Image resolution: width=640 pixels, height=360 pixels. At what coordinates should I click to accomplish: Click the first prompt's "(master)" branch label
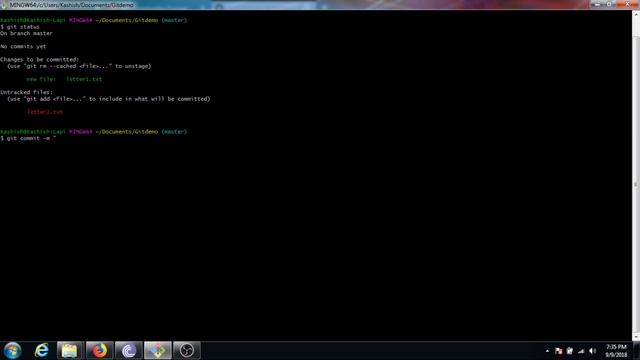click(174, 20)
